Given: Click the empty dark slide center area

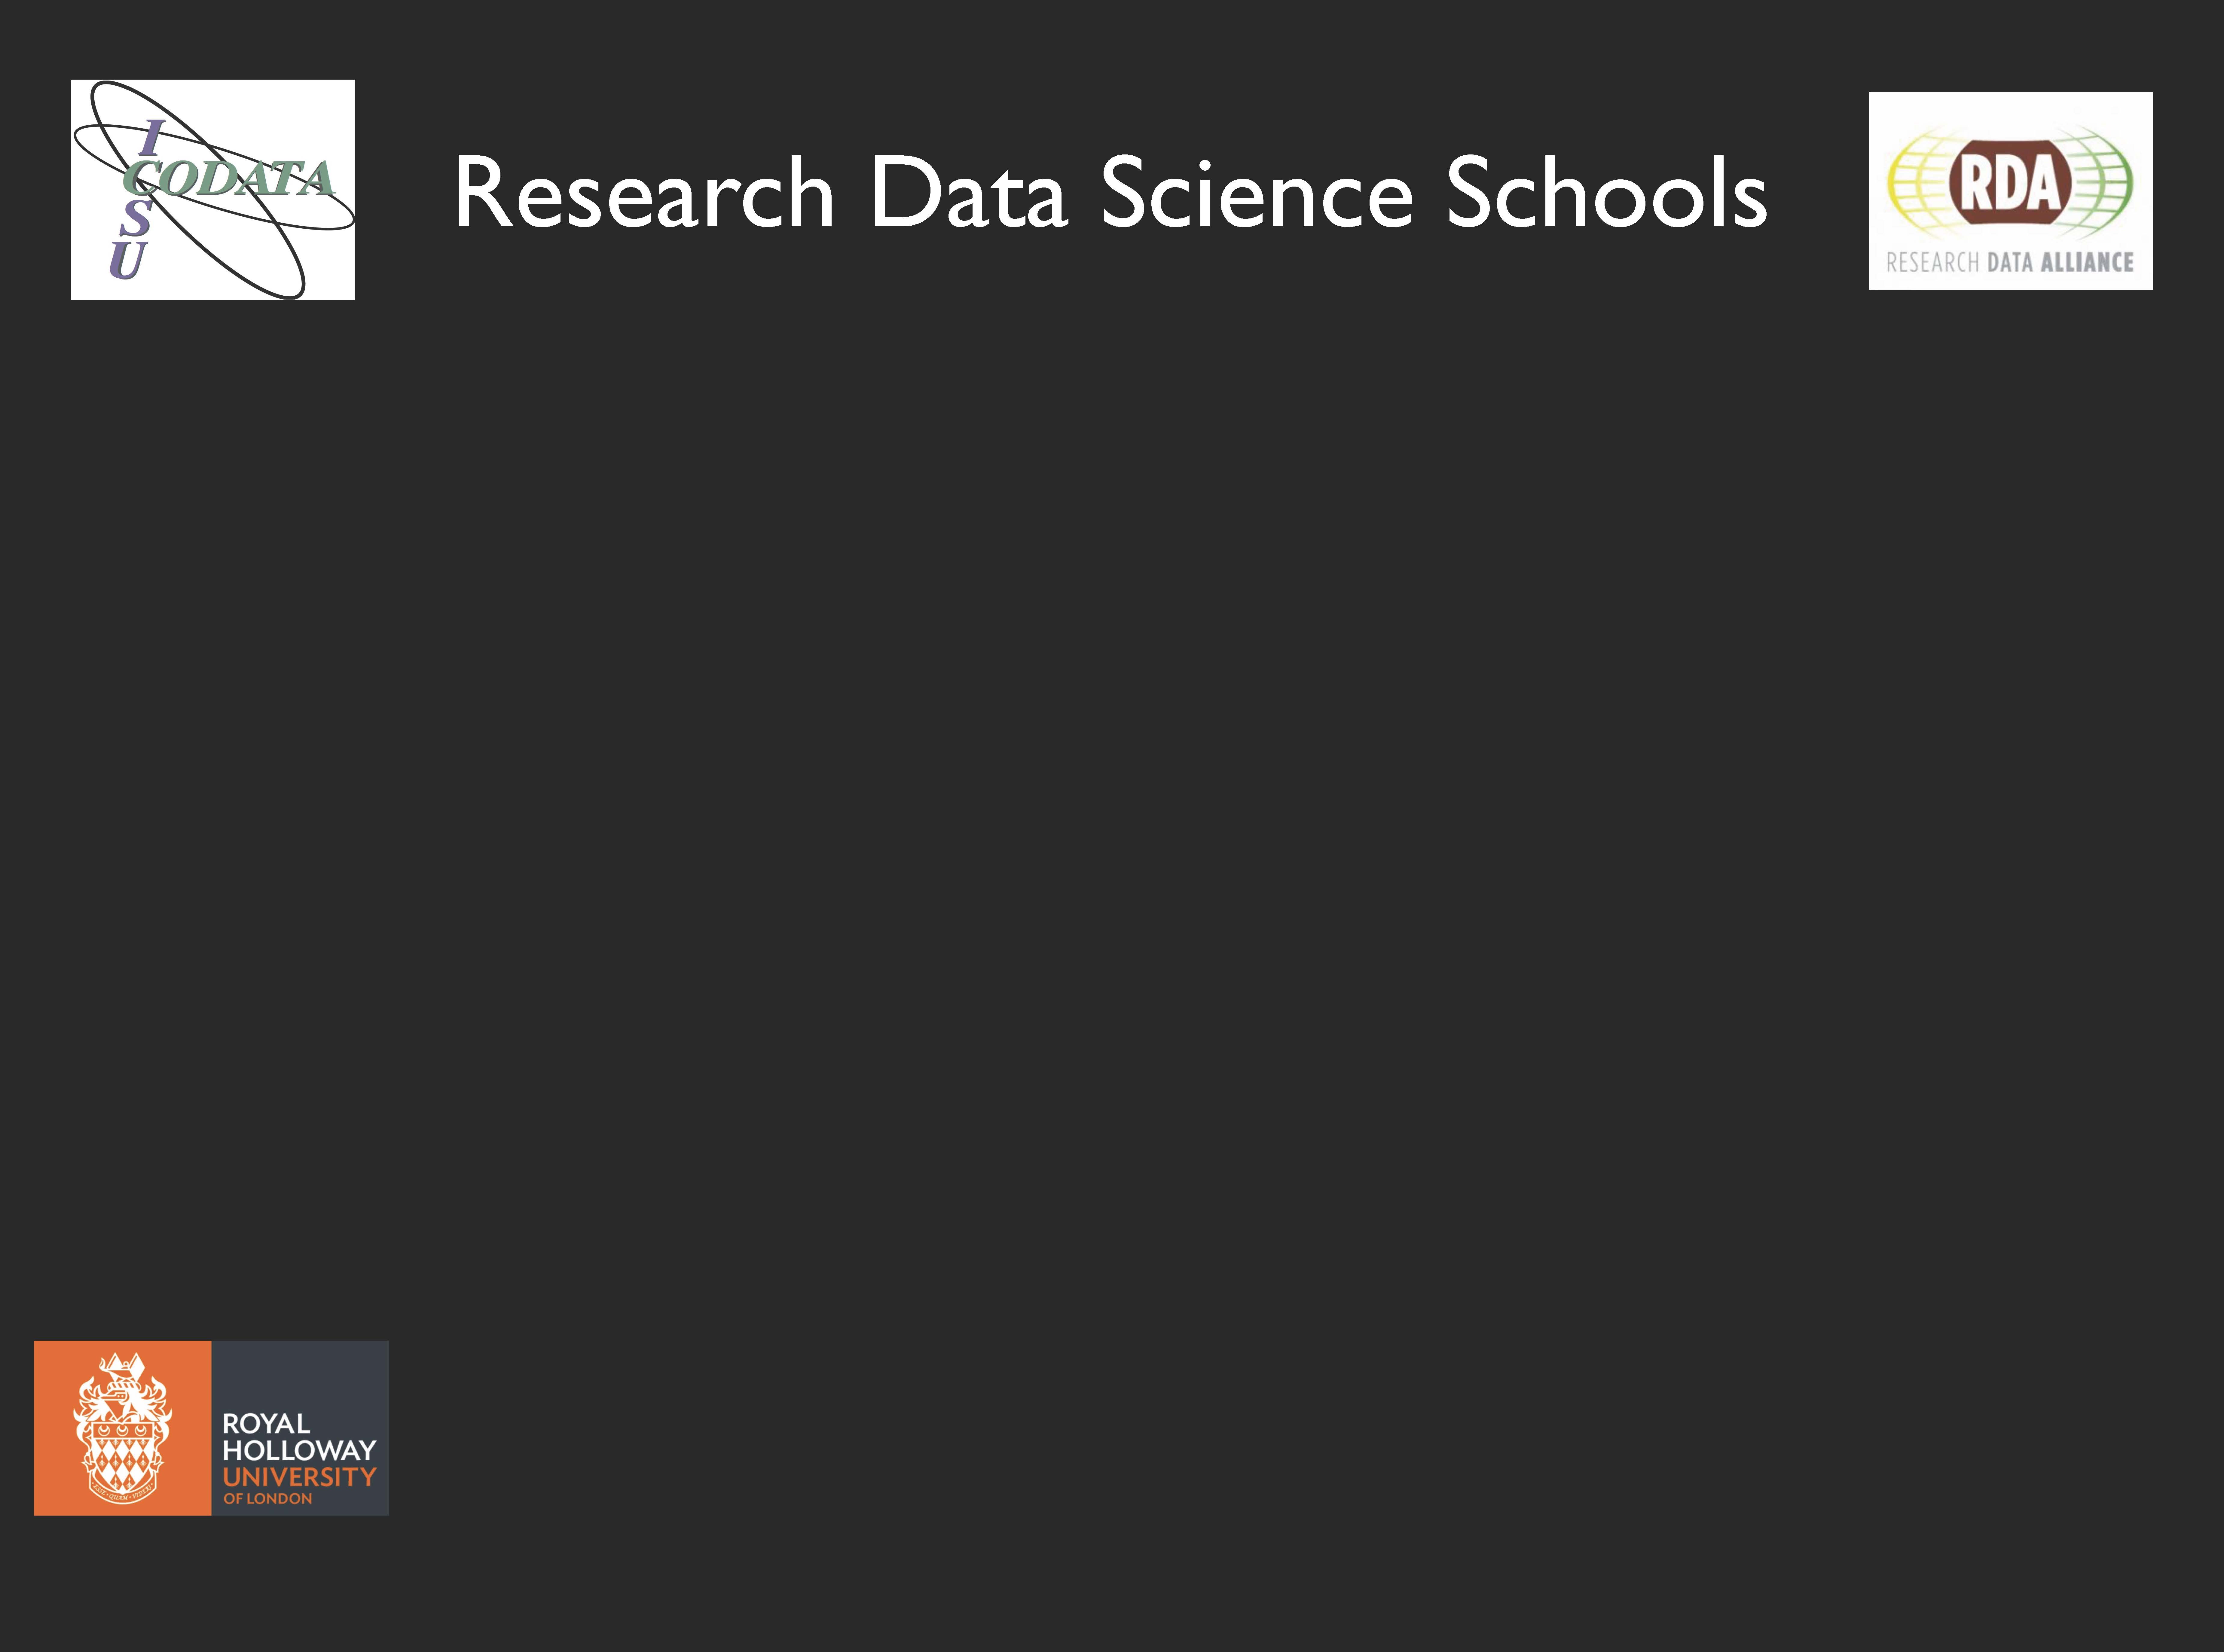Looking at the screenshot, I should click(1112, 826).
